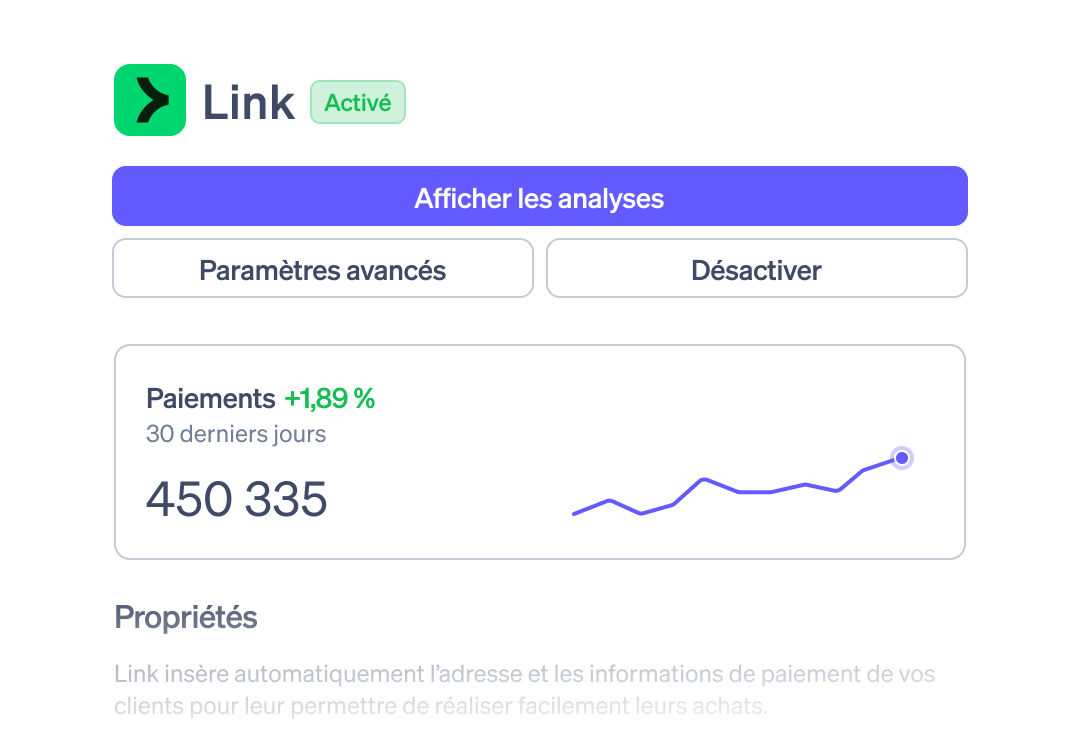The image size is (1080, 742).
Task: Click the 450 335 payments total
Action: click(x=236, y=499)
